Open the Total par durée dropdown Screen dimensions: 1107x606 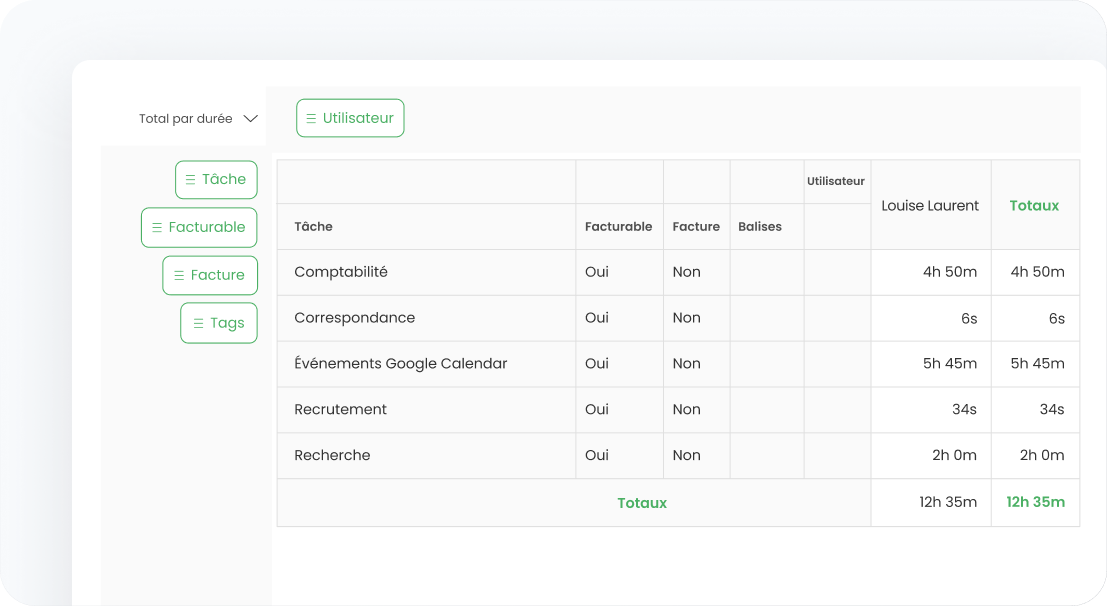198,119
